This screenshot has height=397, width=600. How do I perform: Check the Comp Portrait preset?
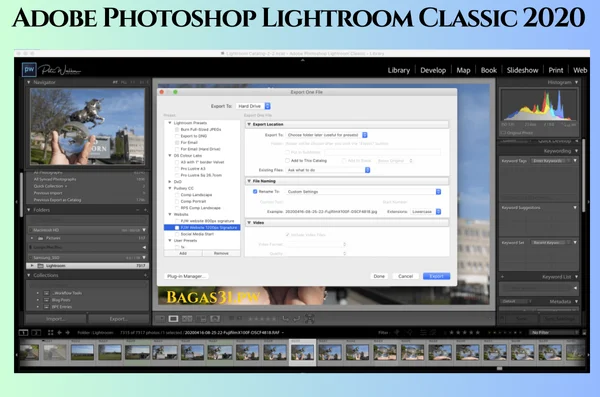(x=177, y=201)
